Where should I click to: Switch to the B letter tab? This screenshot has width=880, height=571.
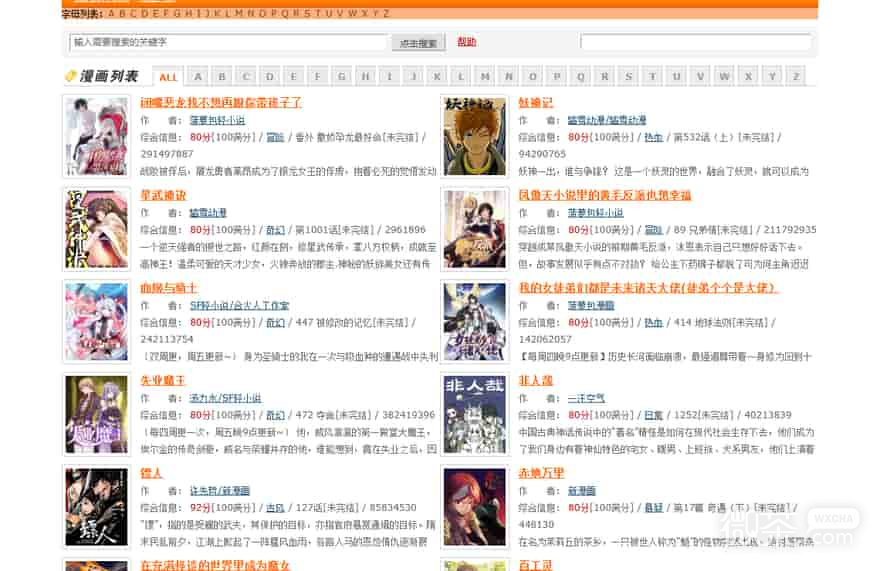[x=222, y=76]
